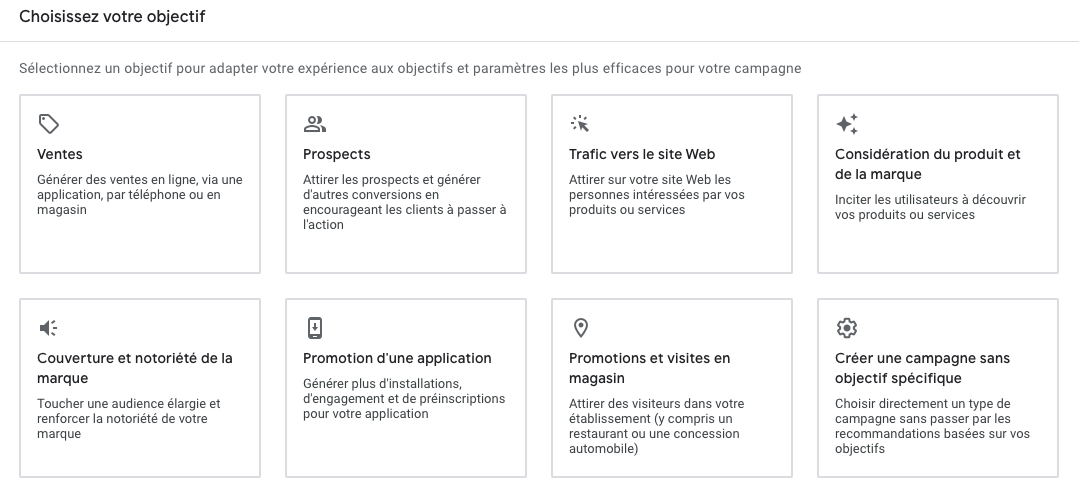Image resolution: width=1079 pixels, height=501 pixels.
Task: Click the price tag icon for Ventes
Action: 49,124
